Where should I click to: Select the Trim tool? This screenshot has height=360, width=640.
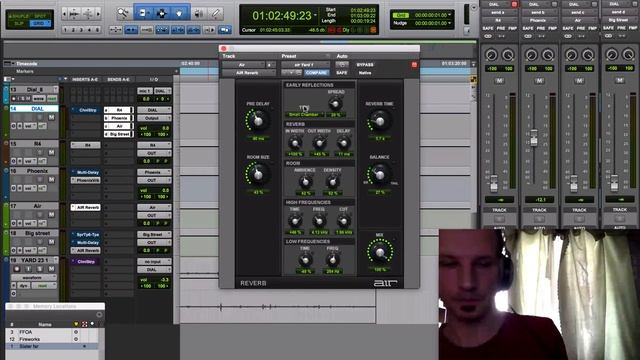click(143, 13)
